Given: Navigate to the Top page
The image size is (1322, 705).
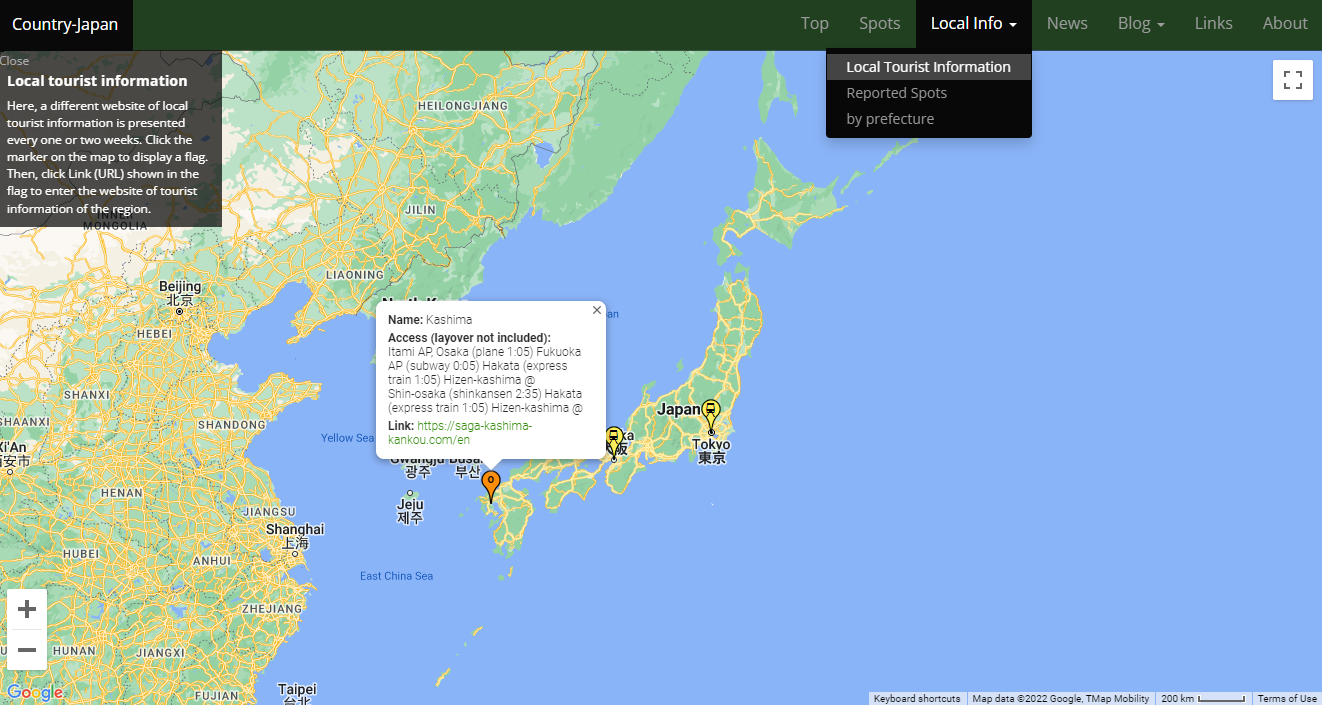Looking at the screenshot, I should tap(814, 23).
